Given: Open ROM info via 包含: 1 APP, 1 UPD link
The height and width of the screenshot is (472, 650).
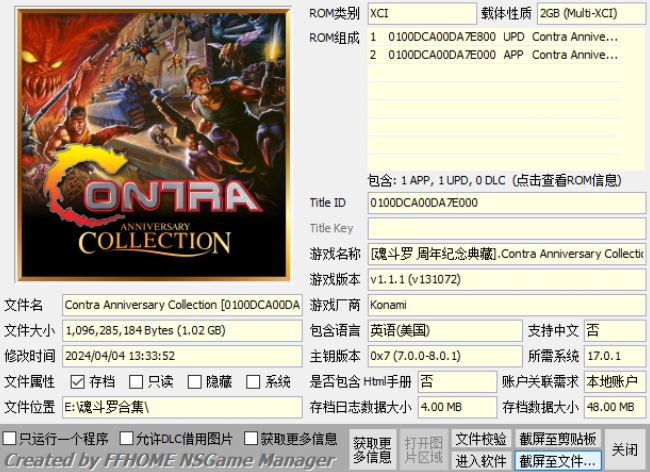Looking at the screenshot, I should (495, 181).
